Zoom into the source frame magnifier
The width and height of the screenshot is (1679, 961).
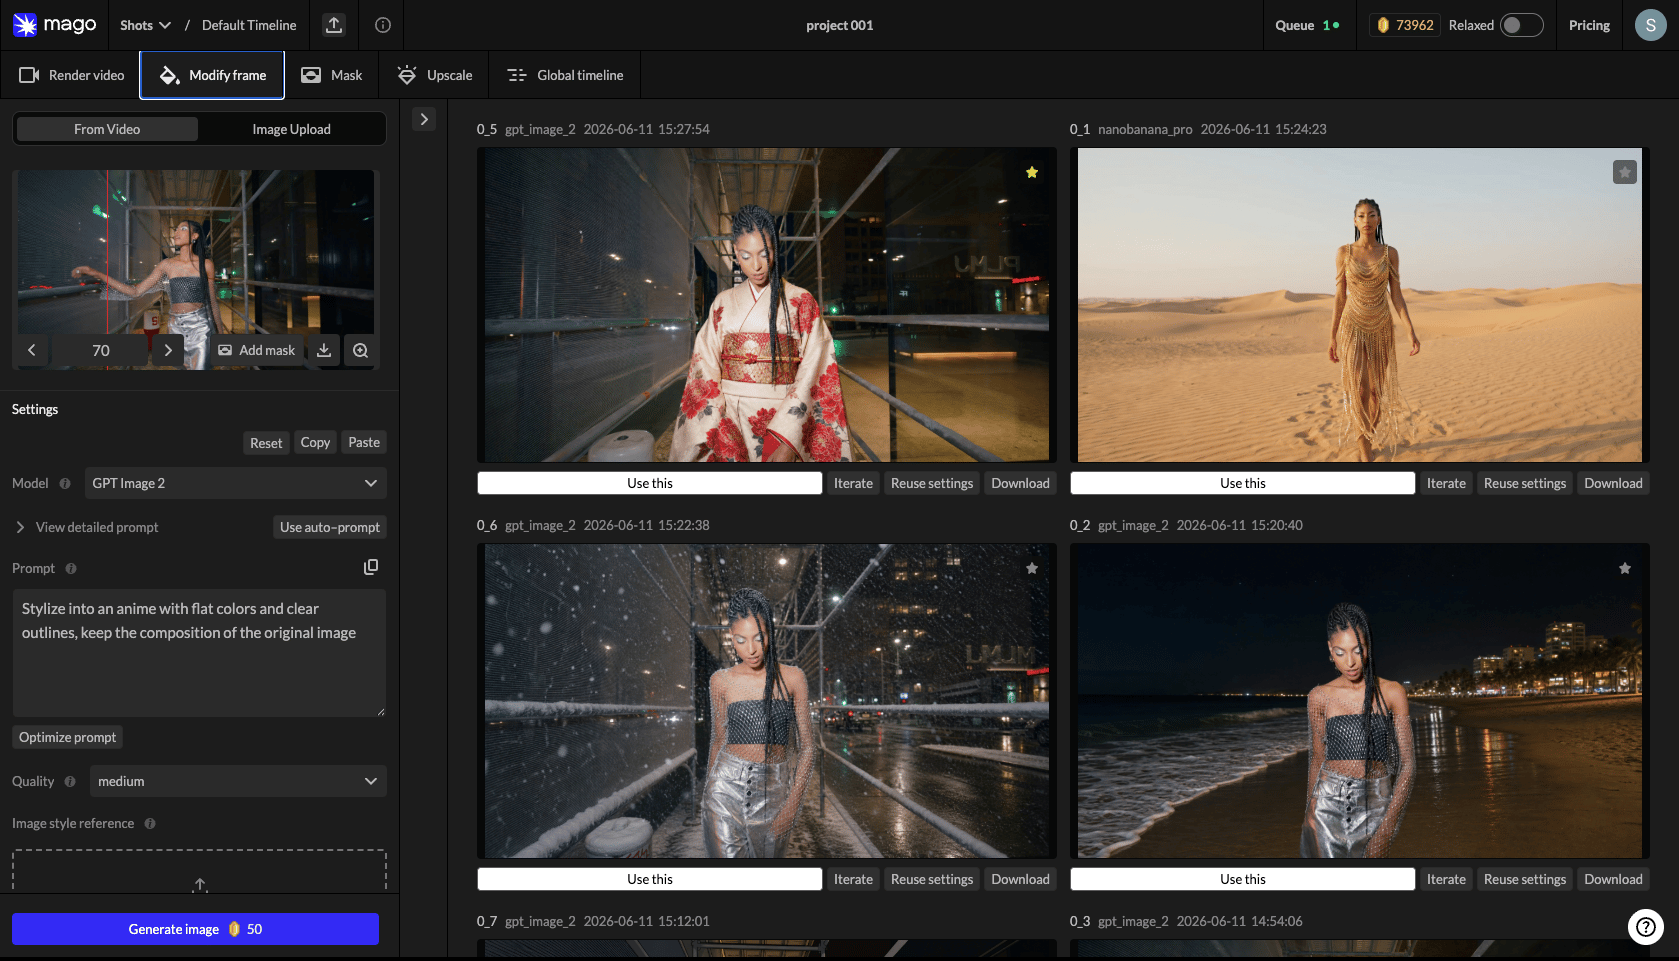click(361, 350)
